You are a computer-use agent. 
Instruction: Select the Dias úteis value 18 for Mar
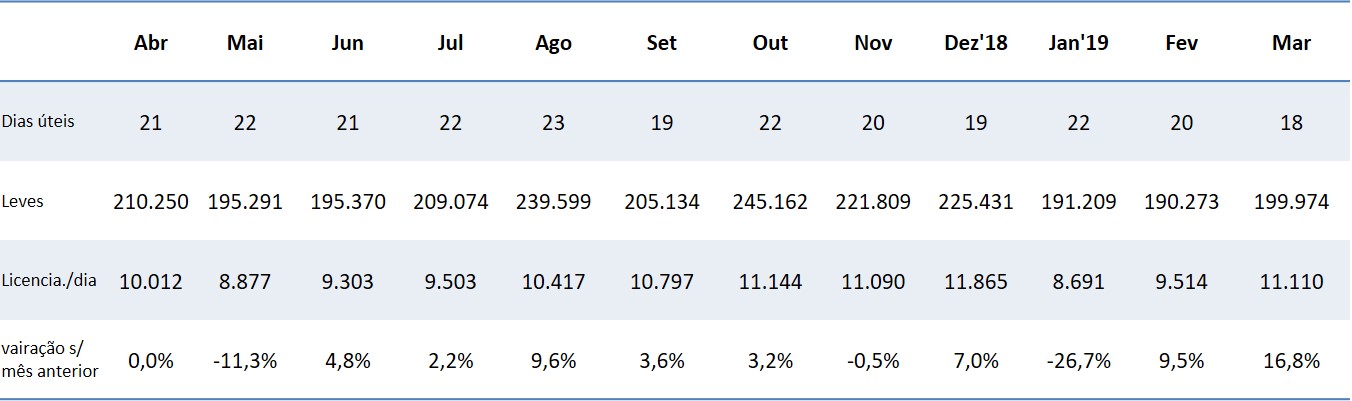click(x=1291, y=123)
